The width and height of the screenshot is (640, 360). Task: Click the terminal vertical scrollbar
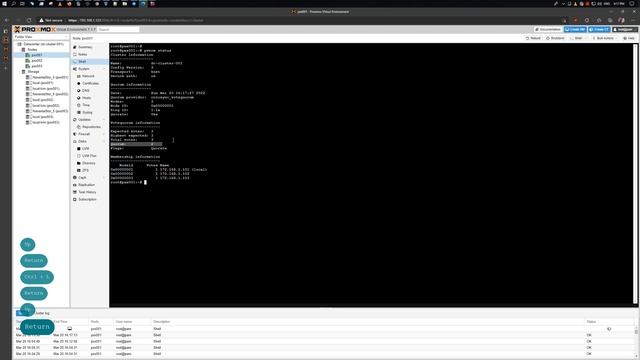tap(635, 174)
